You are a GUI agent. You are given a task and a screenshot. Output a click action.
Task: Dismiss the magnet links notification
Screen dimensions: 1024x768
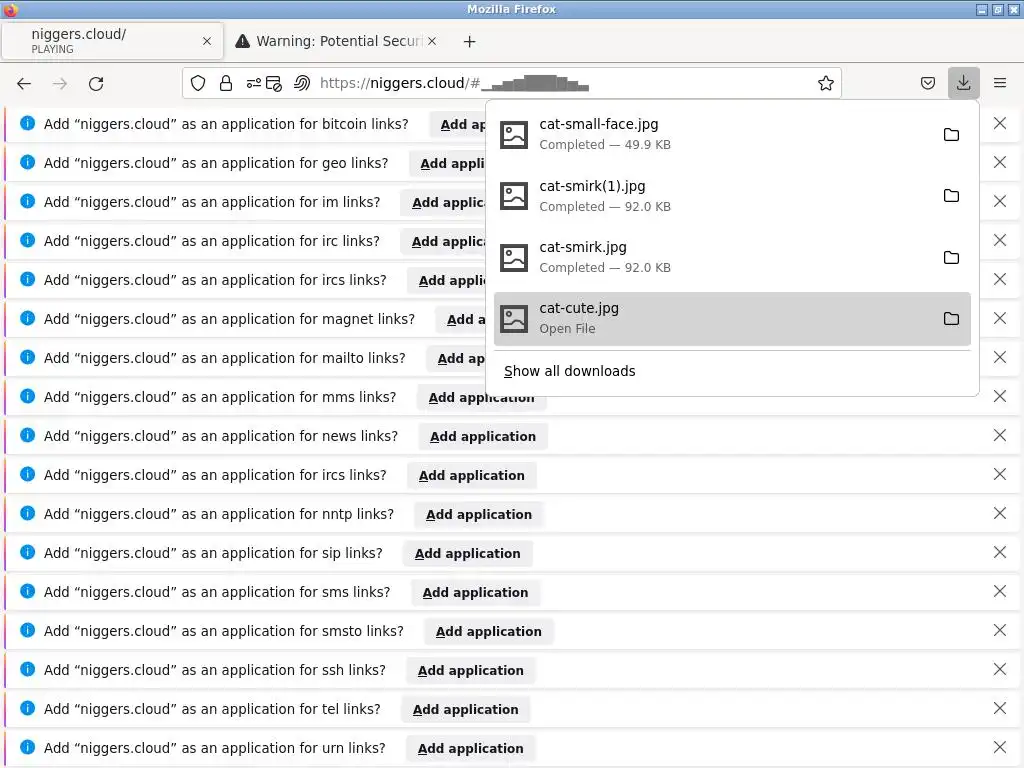point(1000,318)
